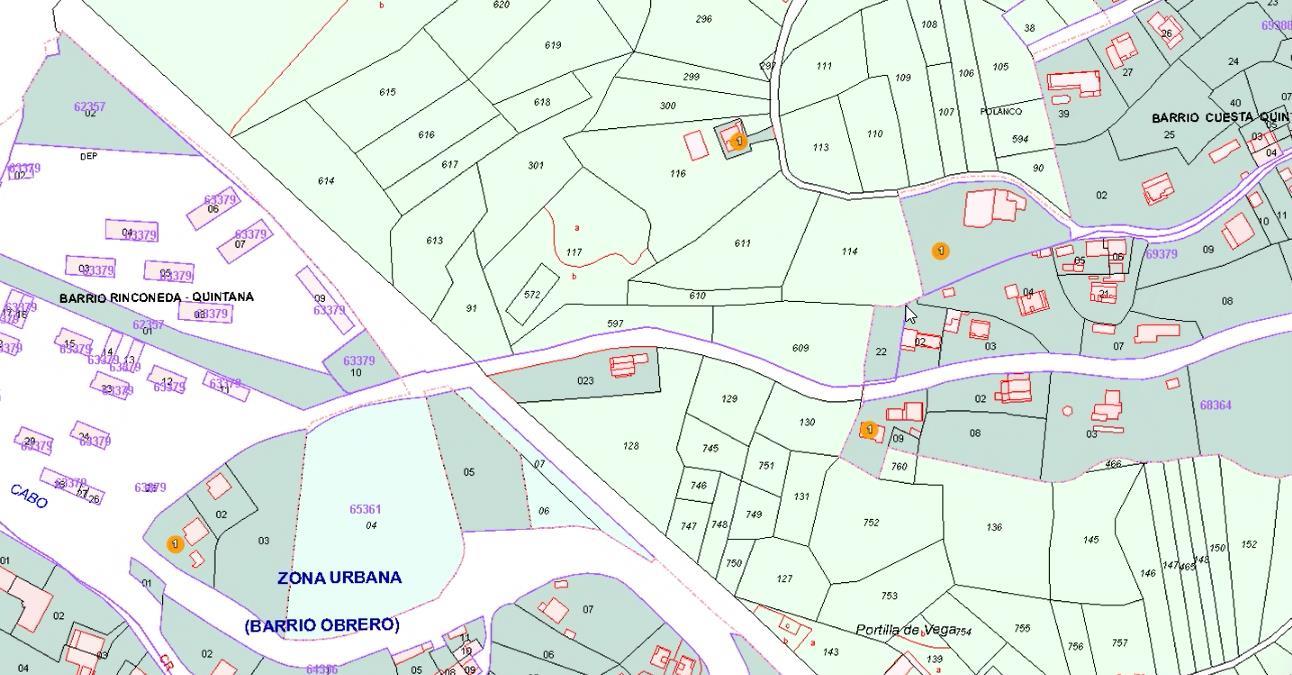Viewport: 1292px width, 675px height.
Task: Select parcel number 128 on the map
Action: pyautogui.click(x=630, y=446)
